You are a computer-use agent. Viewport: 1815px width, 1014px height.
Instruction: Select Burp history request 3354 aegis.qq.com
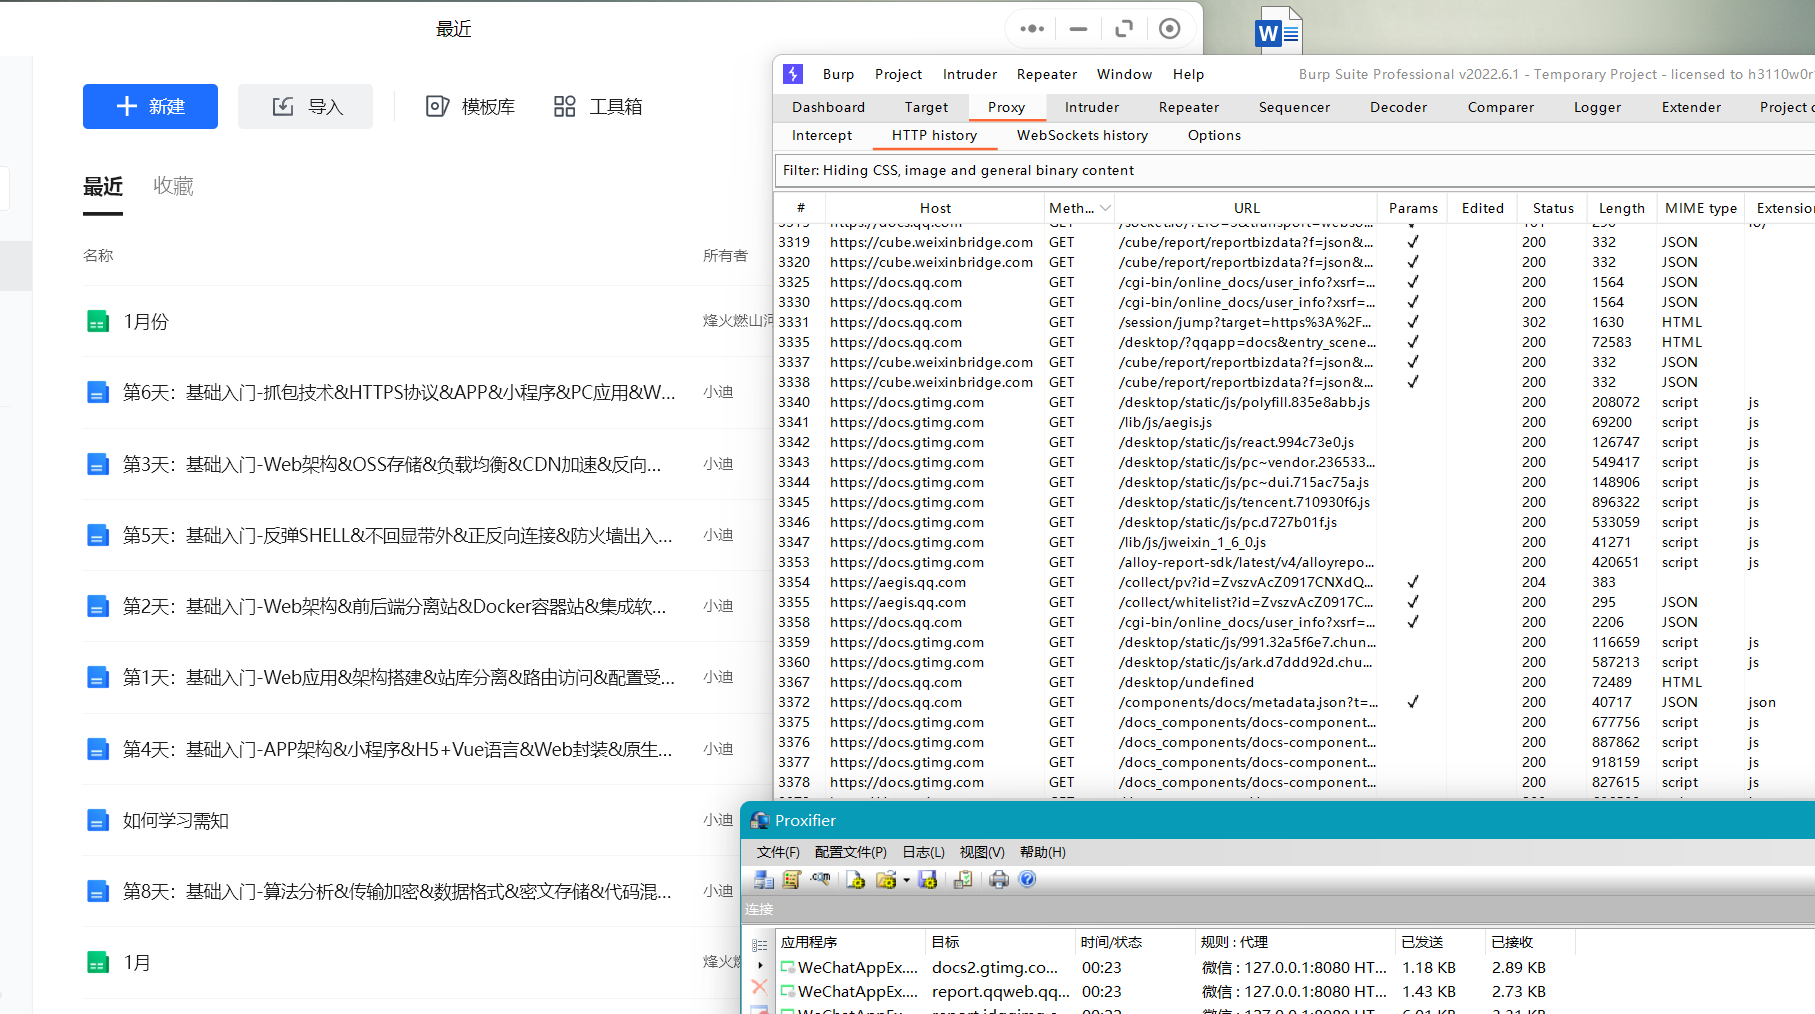(x=1294, y=582)
